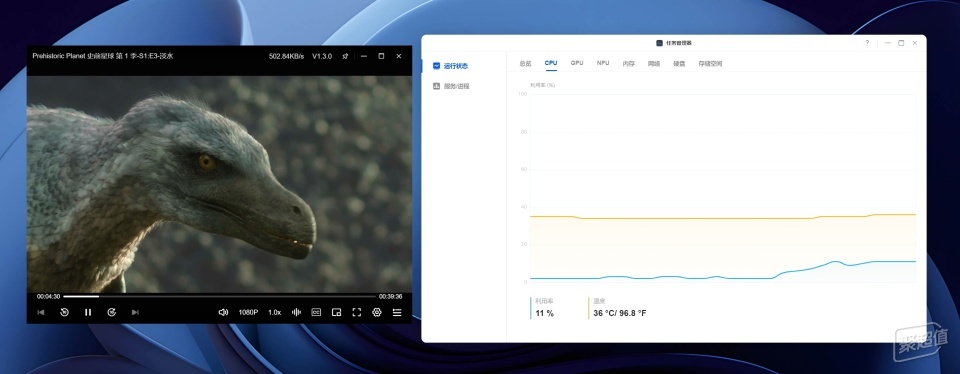
Task: Expand the episode playlist menu
Action: 397,312
